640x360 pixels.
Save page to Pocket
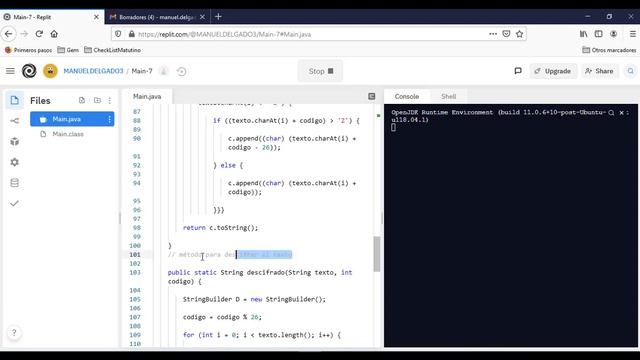[506, 34]
